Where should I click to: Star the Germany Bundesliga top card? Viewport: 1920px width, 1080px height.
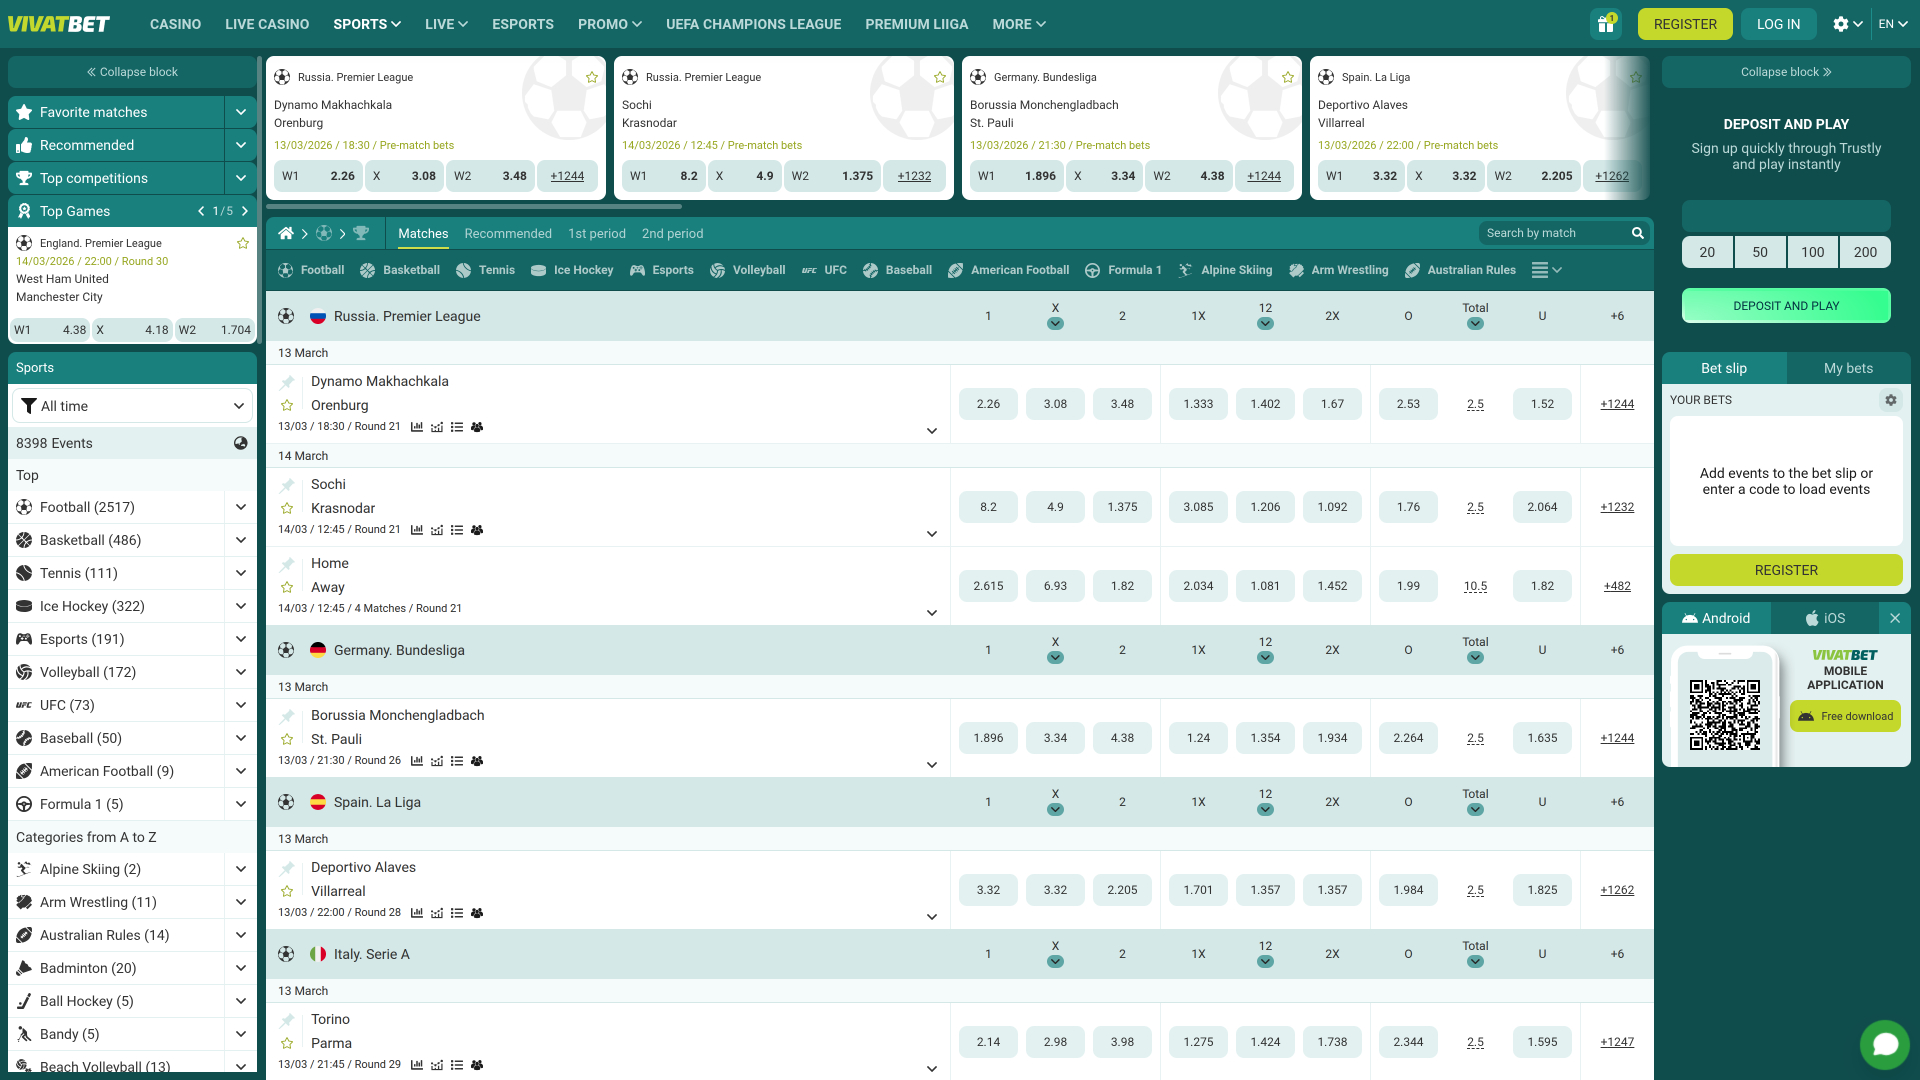[x=1288, y=77]
